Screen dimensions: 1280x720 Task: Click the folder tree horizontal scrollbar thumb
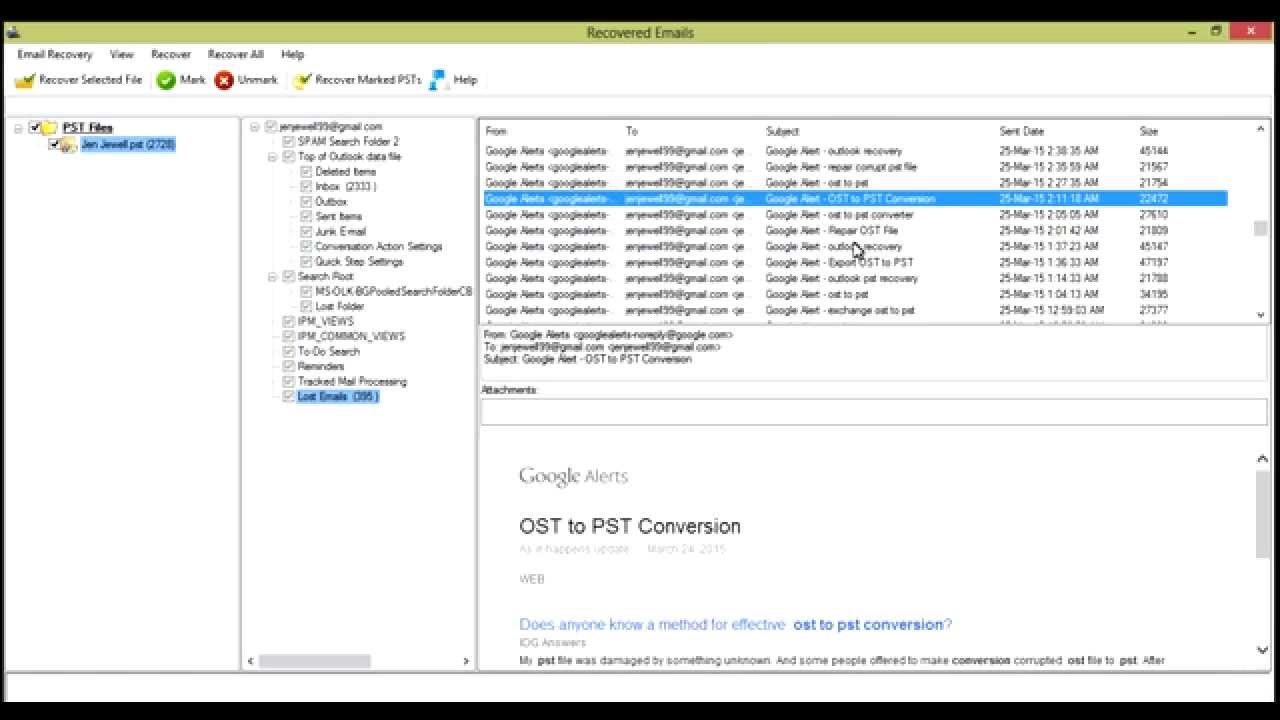tap(315, 661)
